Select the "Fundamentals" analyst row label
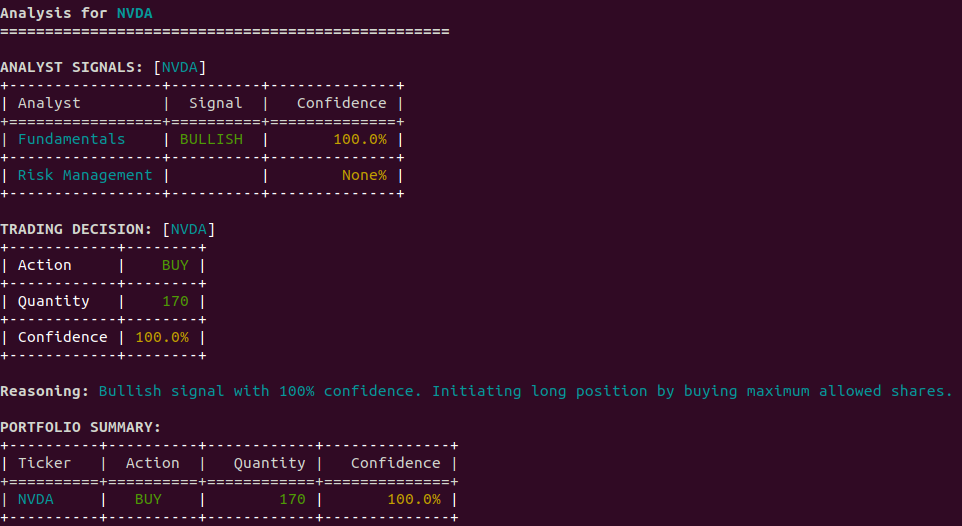The image size is (962, 526). [x=72, y=139]
